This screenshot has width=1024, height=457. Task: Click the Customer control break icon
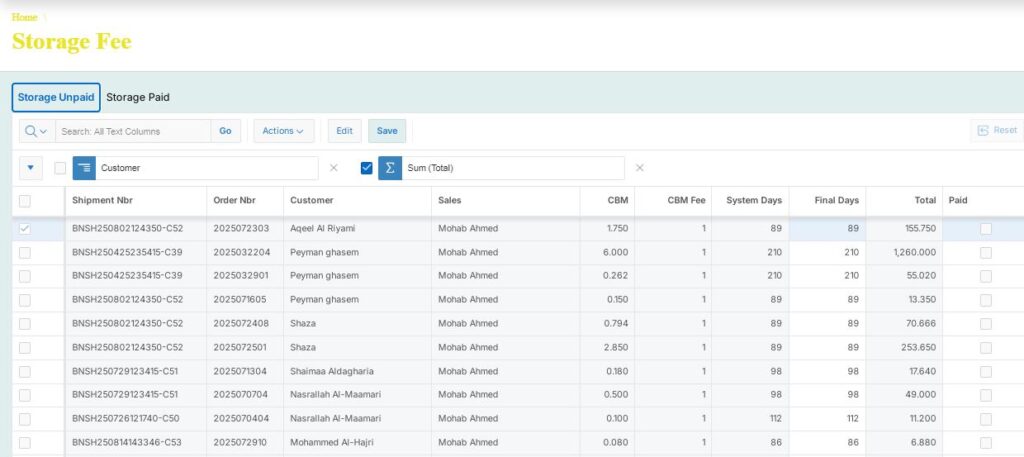(84, 168)
